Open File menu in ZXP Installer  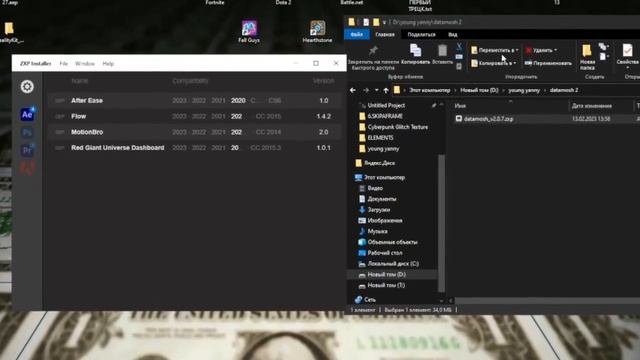pos(63,64)
